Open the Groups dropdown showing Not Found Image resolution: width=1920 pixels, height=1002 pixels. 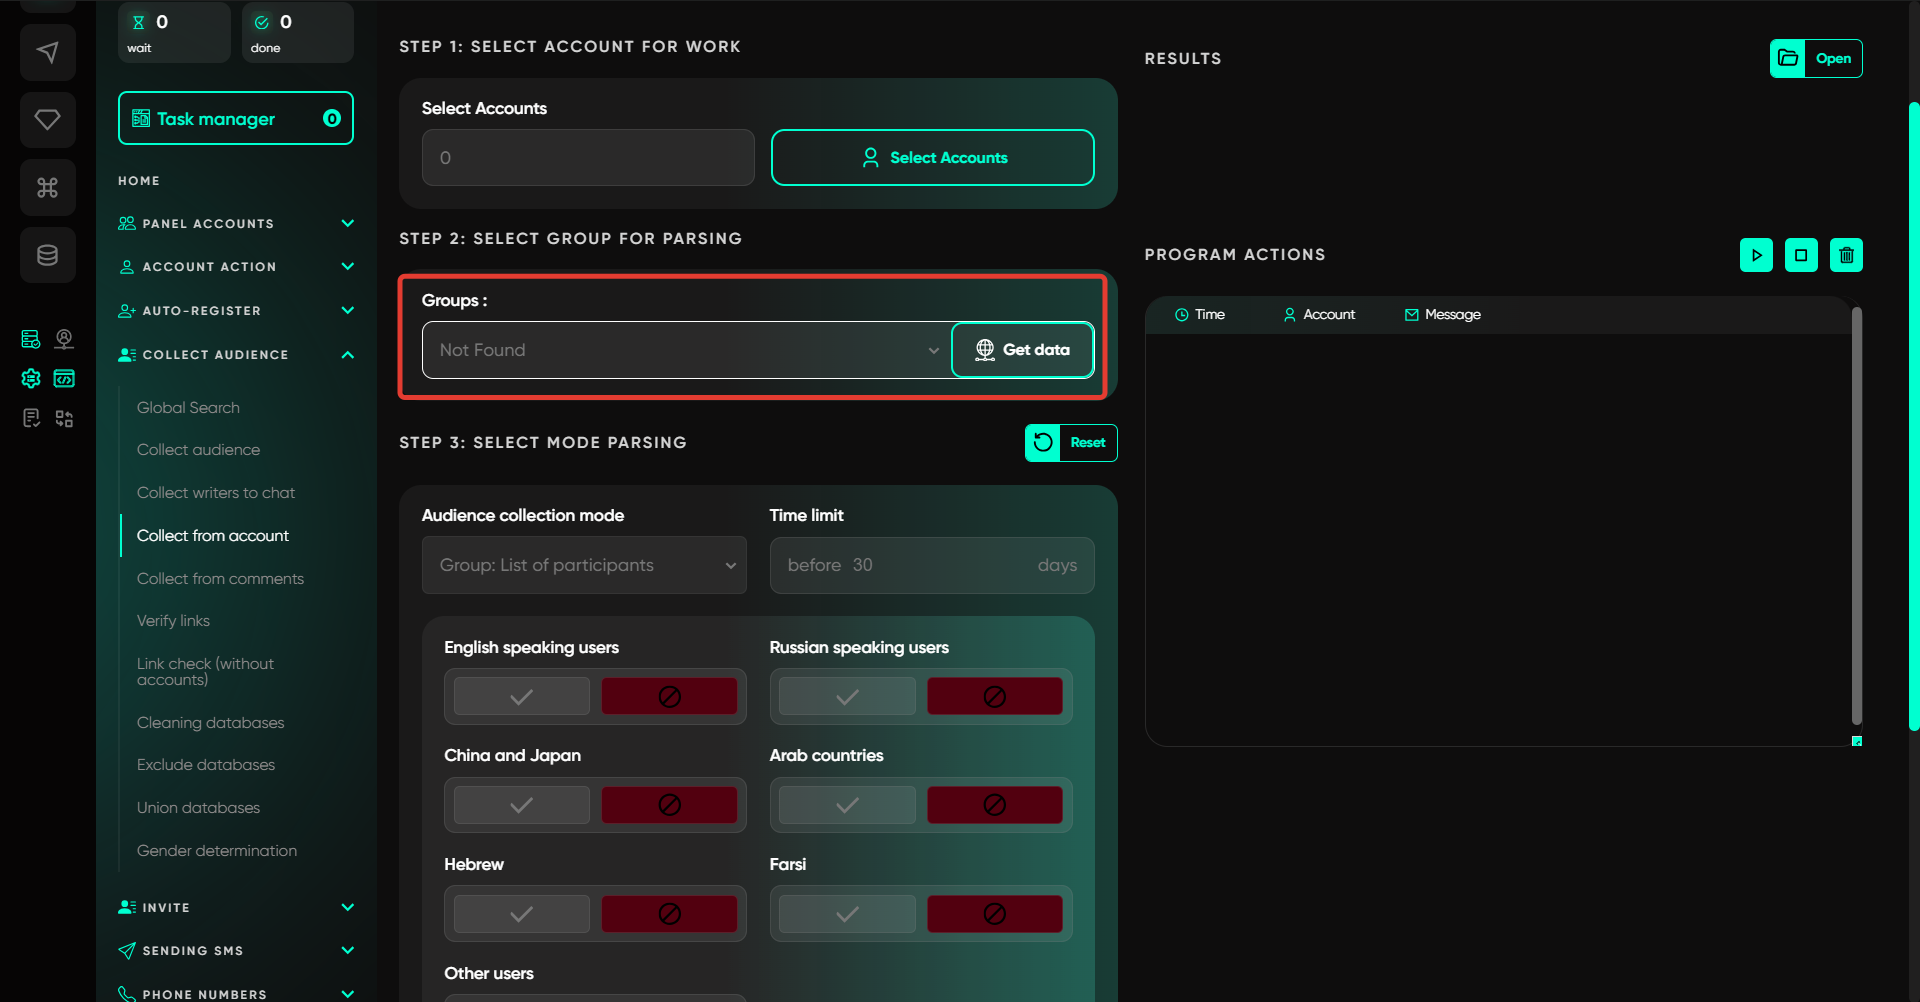687,350
